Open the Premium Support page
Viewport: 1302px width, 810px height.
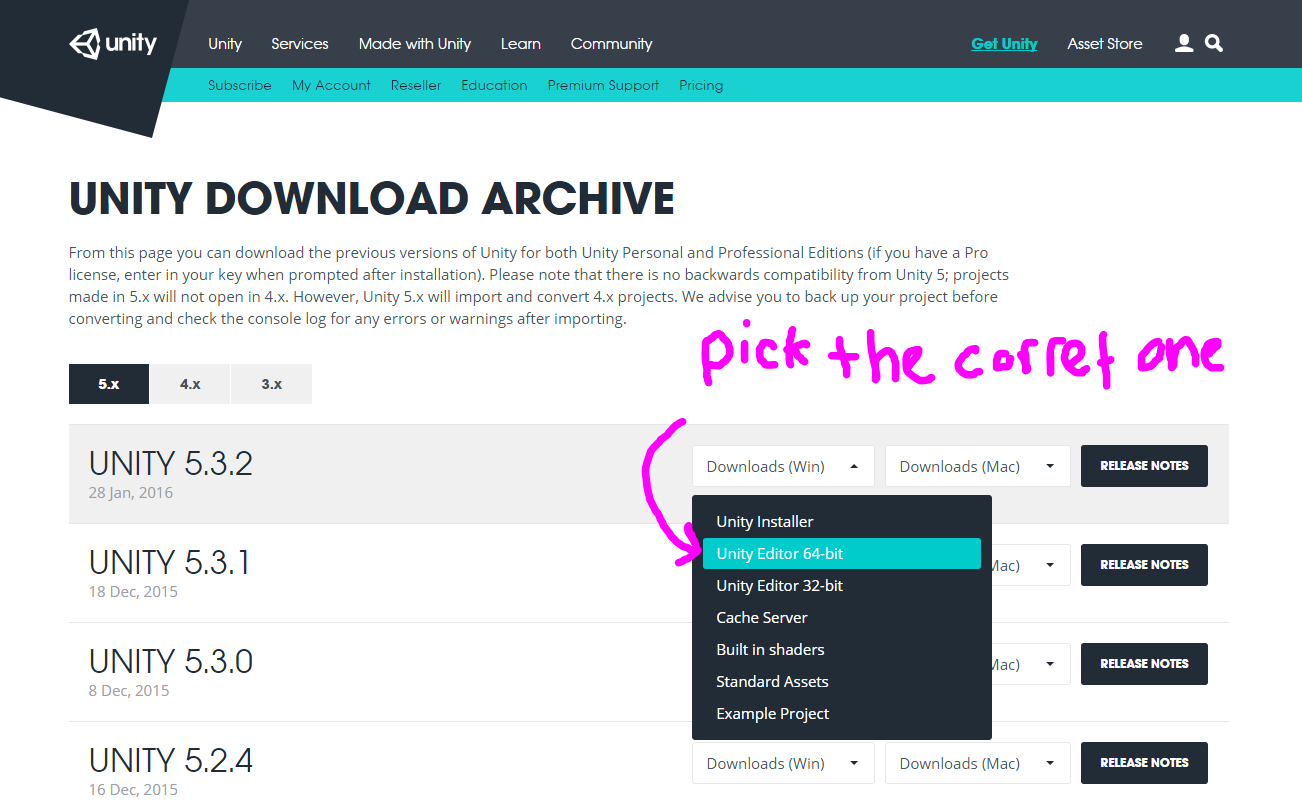coord(603,85)
